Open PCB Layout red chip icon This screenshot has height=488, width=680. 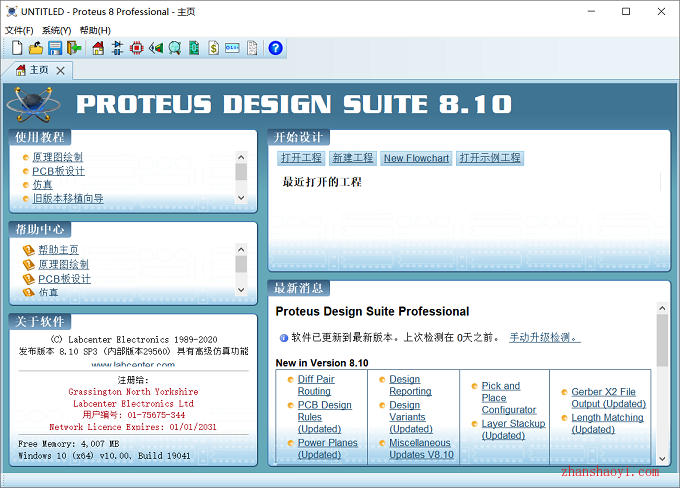[136, 48]
